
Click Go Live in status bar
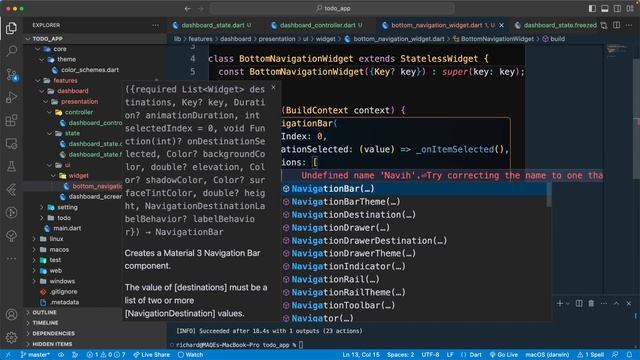point(504,355)
